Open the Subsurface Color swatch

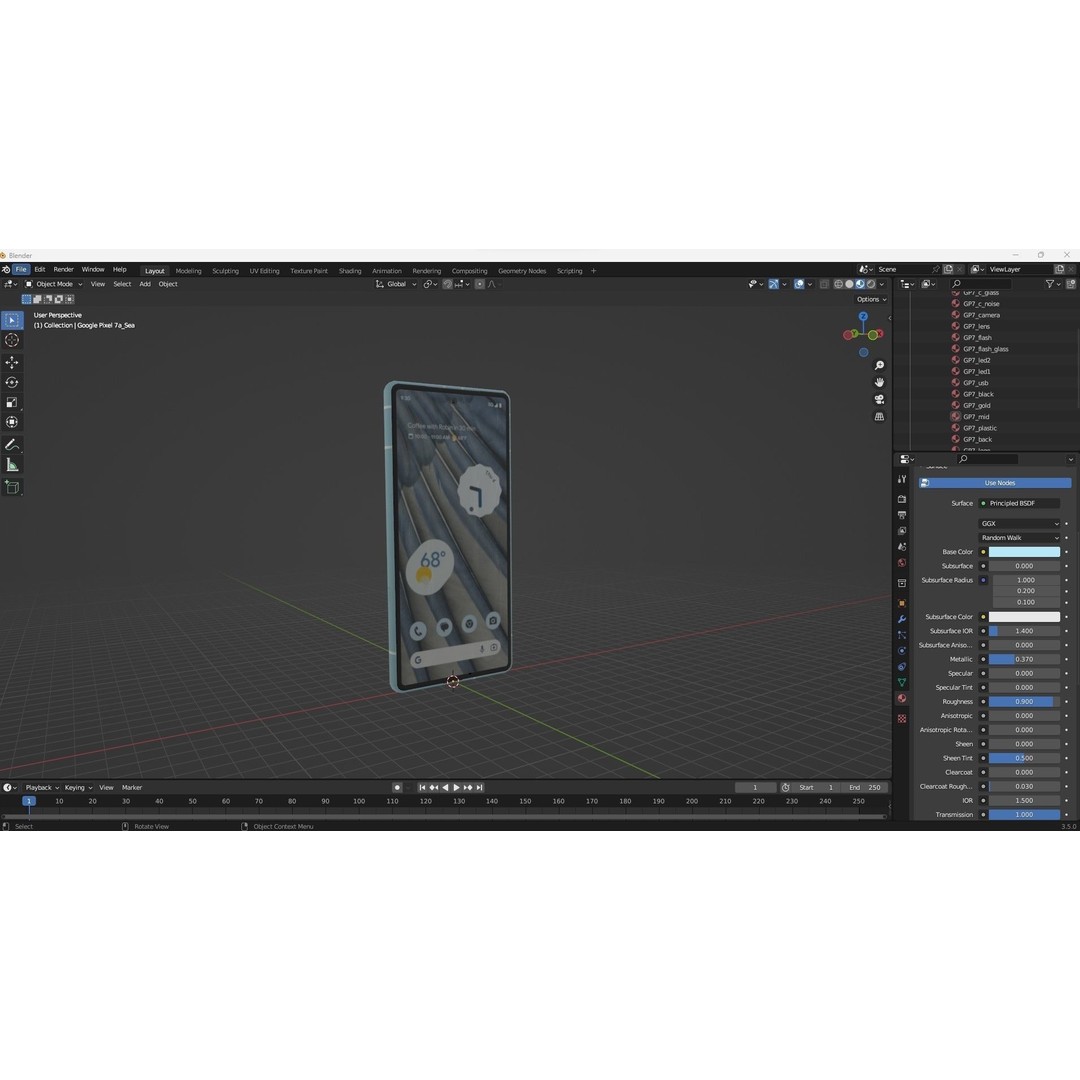[1024, 617]
